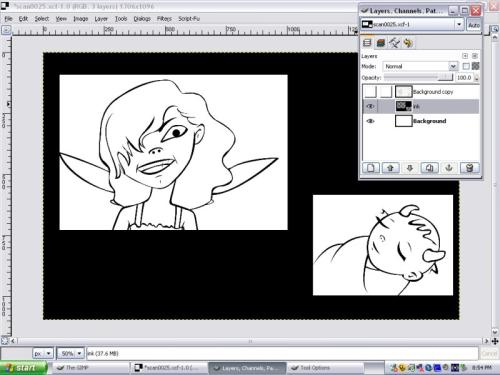Duplicate the selected layer
Screen dimensions: 500x375
point(429,168)
